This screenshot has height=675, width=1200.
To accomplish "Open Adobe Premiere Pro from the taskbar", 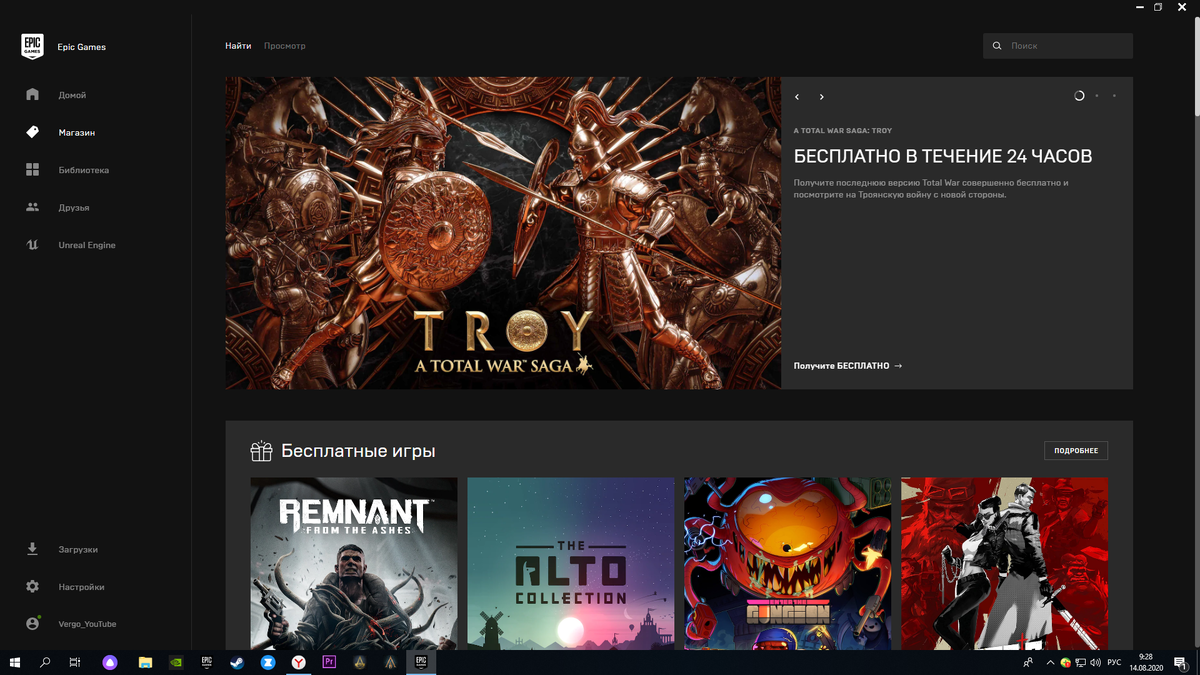I will coord(329,662).
